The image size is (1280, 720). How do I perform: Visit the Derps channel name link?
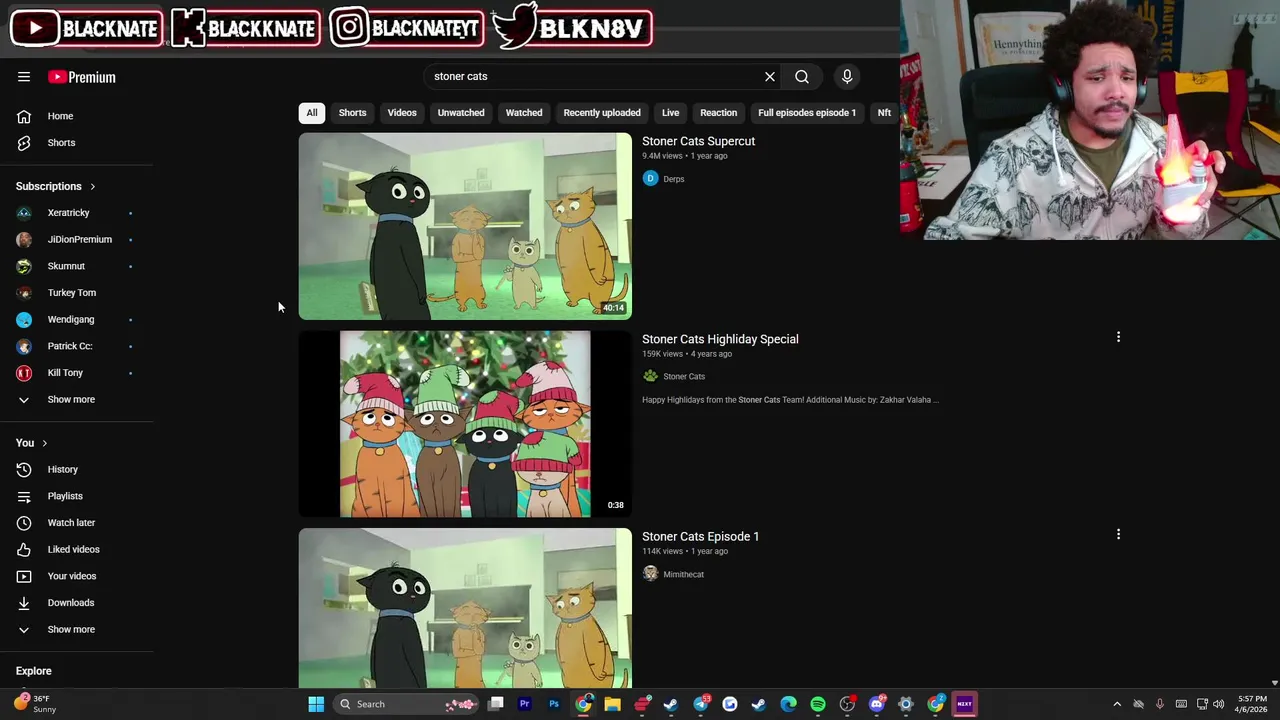coord(674,179)
